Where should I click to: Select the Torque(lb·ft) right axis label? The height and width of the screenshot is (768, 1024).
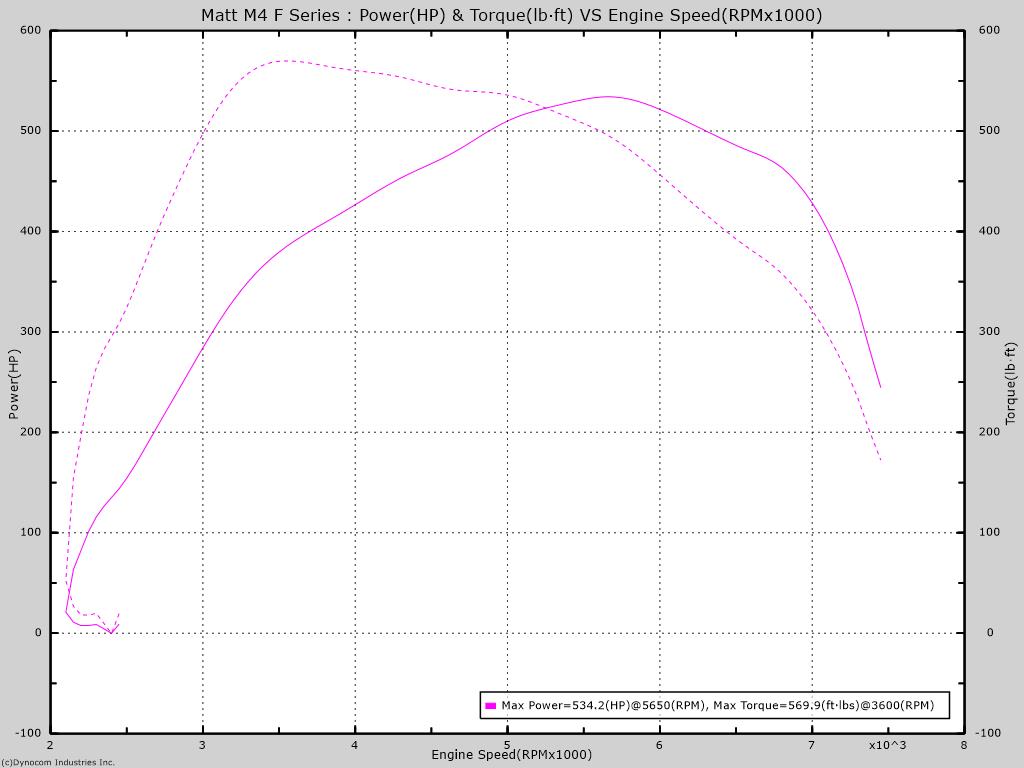[x=1010, y=384]
